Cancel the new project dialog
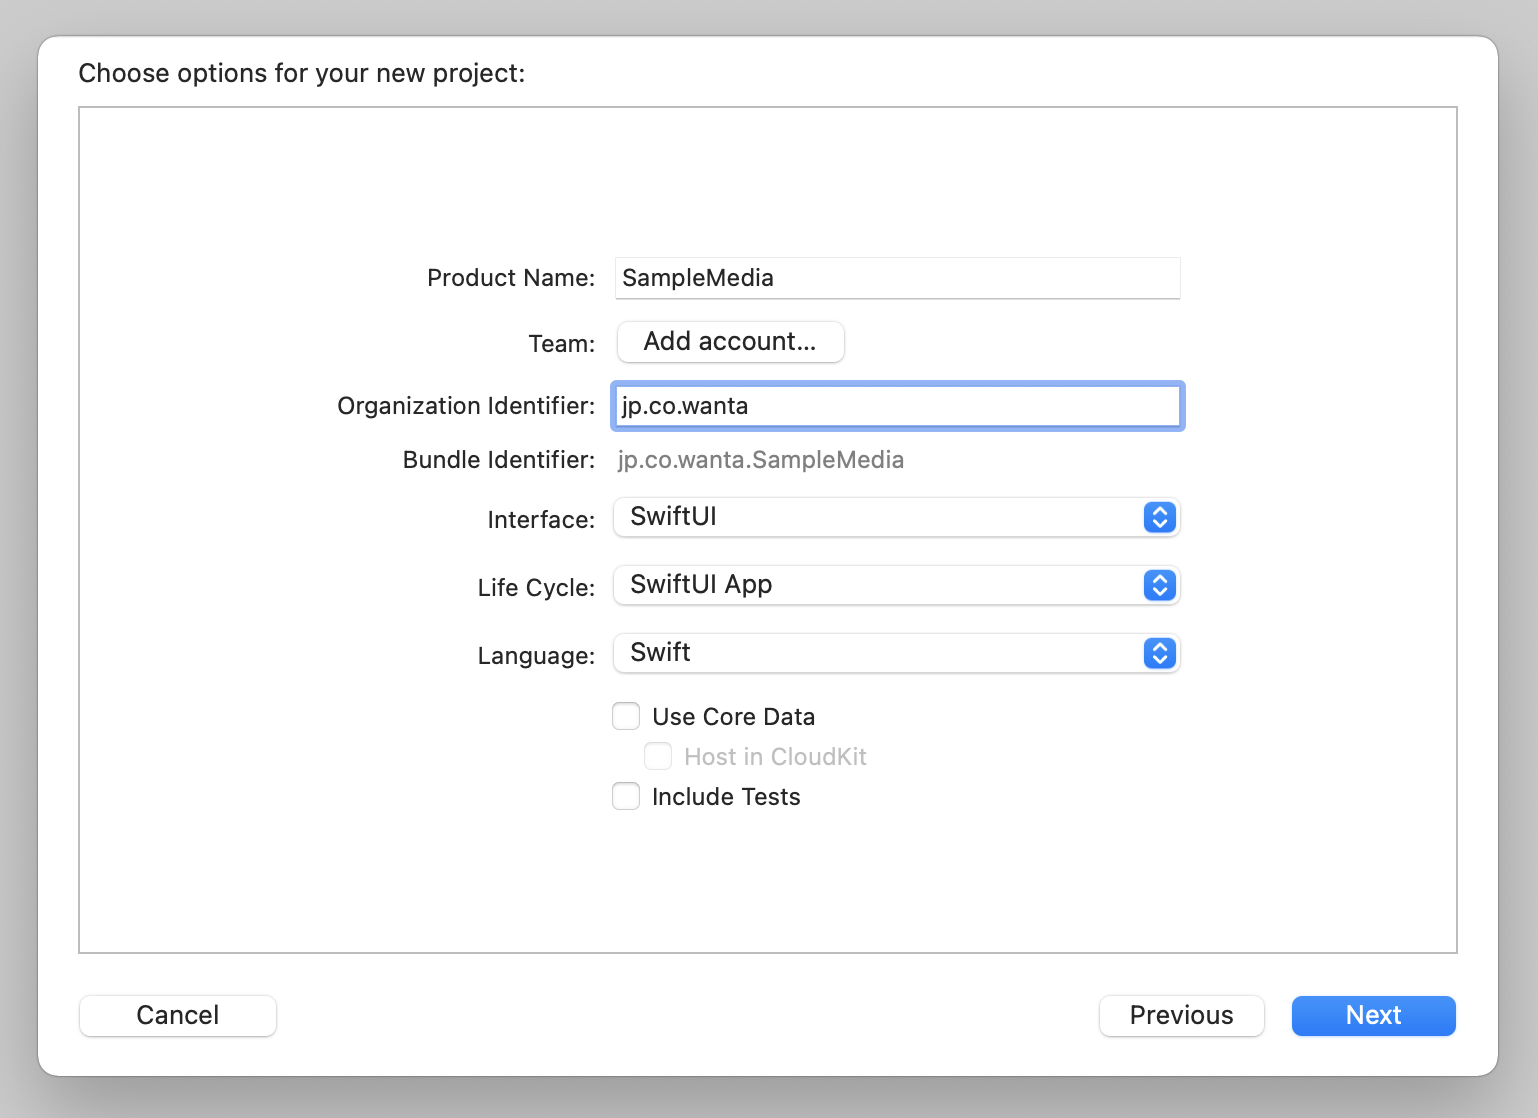The image size is (1538, 1118). tap(177, 1015)
